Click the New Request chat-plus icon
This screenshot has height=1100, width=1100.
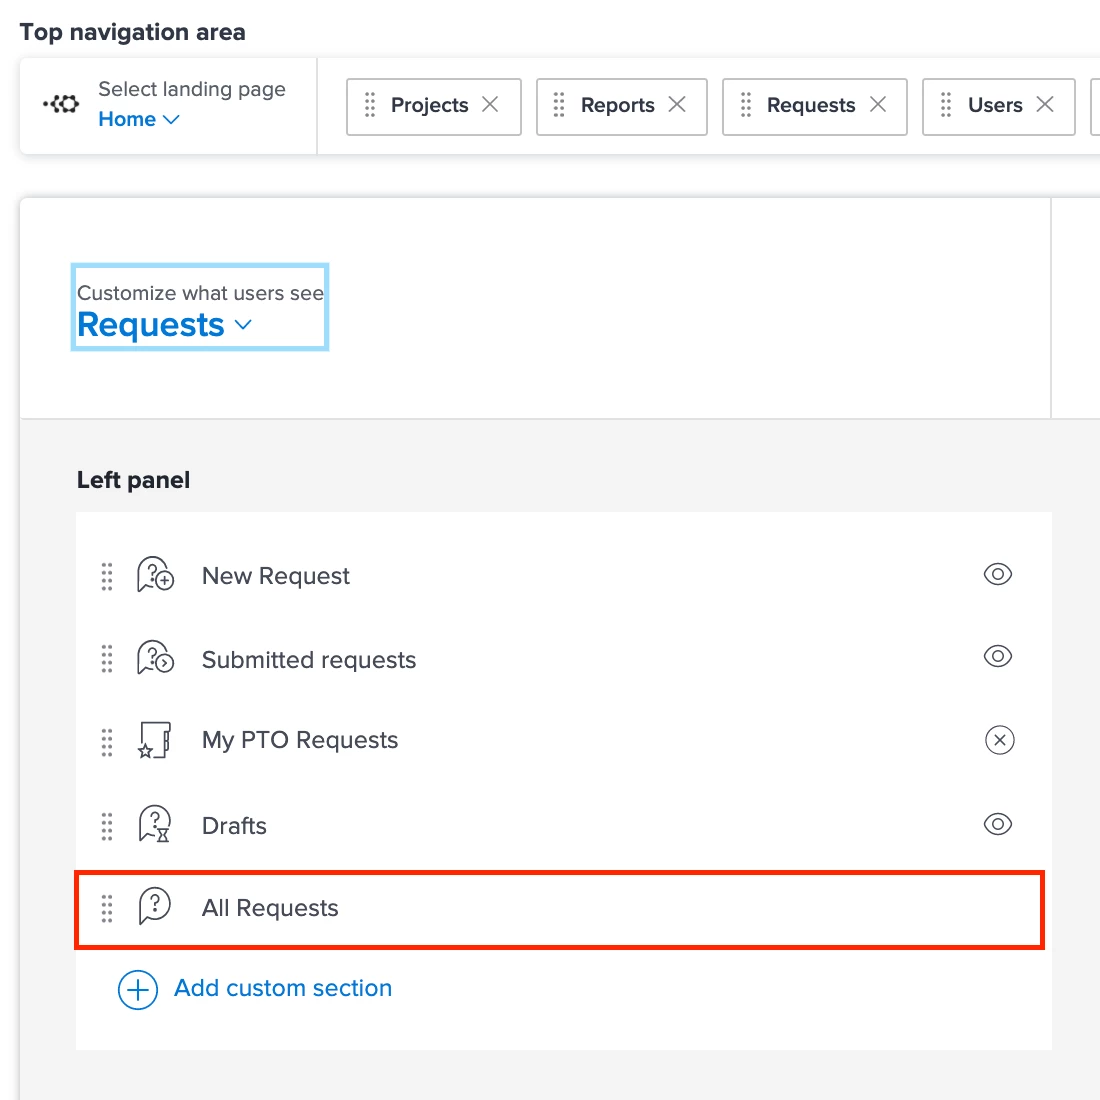tap(155, 575)
